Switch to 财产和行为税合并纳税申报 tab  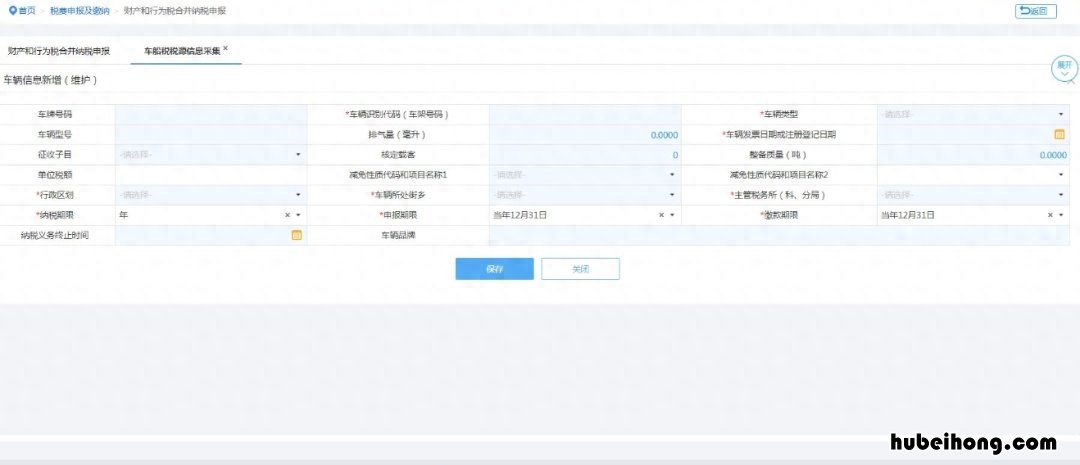point(58,50)
